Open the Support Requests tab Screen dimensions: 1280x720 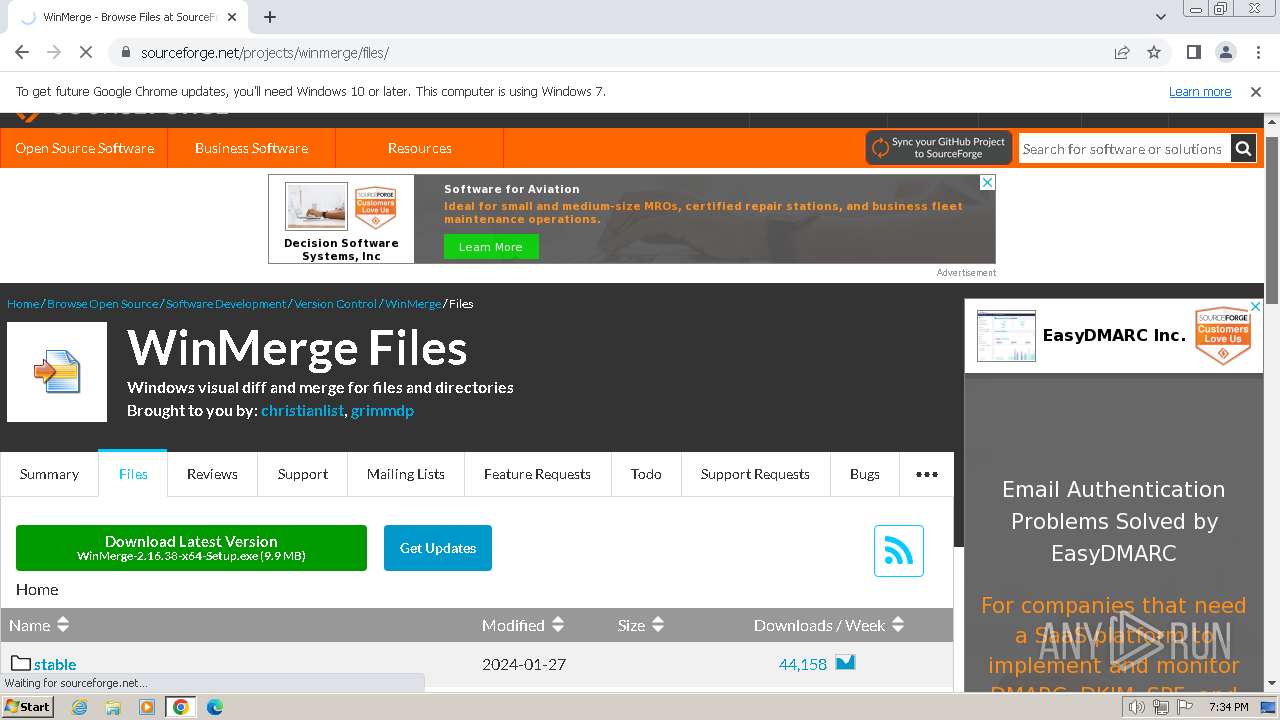point(755,474)
